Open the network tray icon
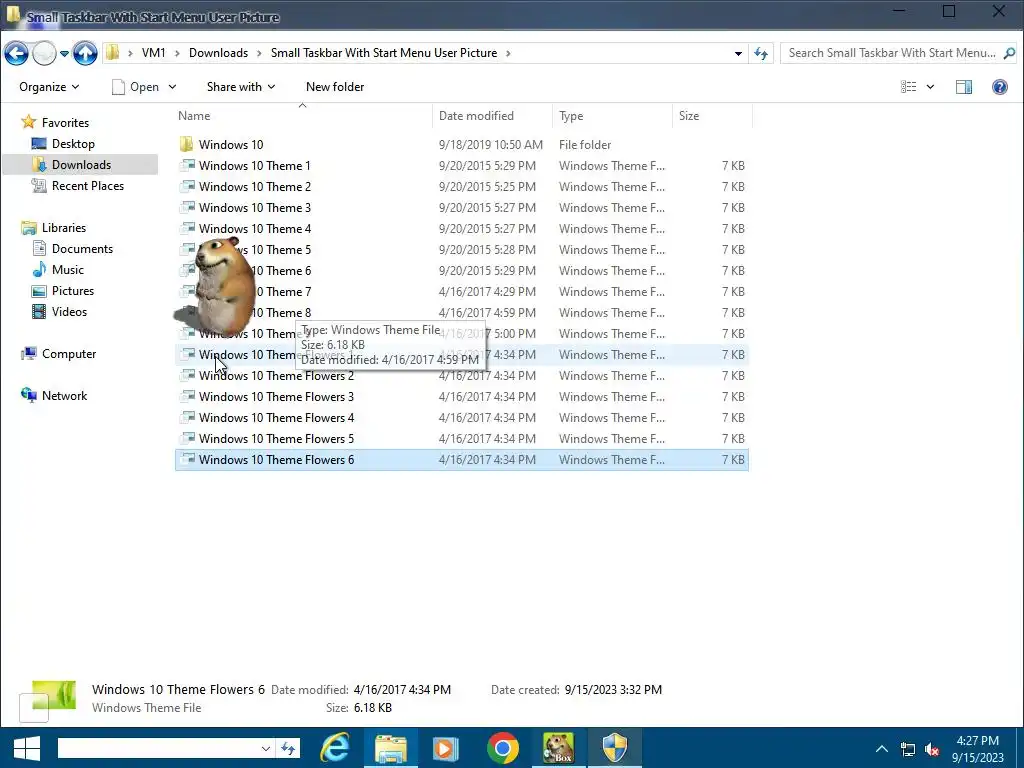The height and width of the screenshot is (768, 1024). click(908, 749)
